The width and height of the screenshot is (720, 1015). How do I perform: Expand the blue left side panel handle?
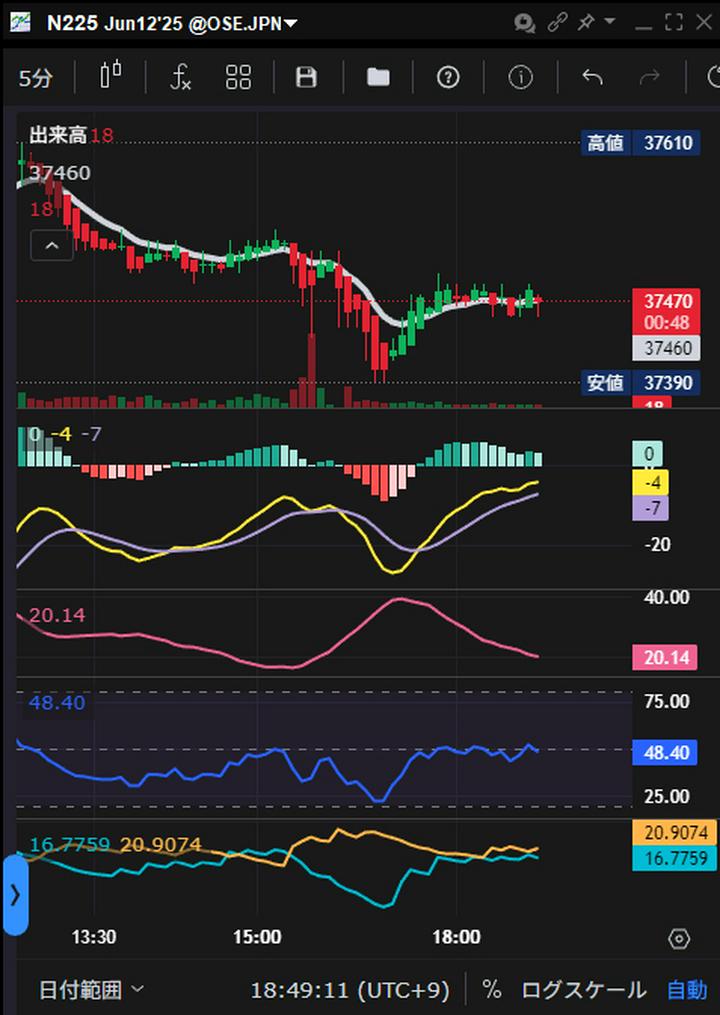[14, 895]
